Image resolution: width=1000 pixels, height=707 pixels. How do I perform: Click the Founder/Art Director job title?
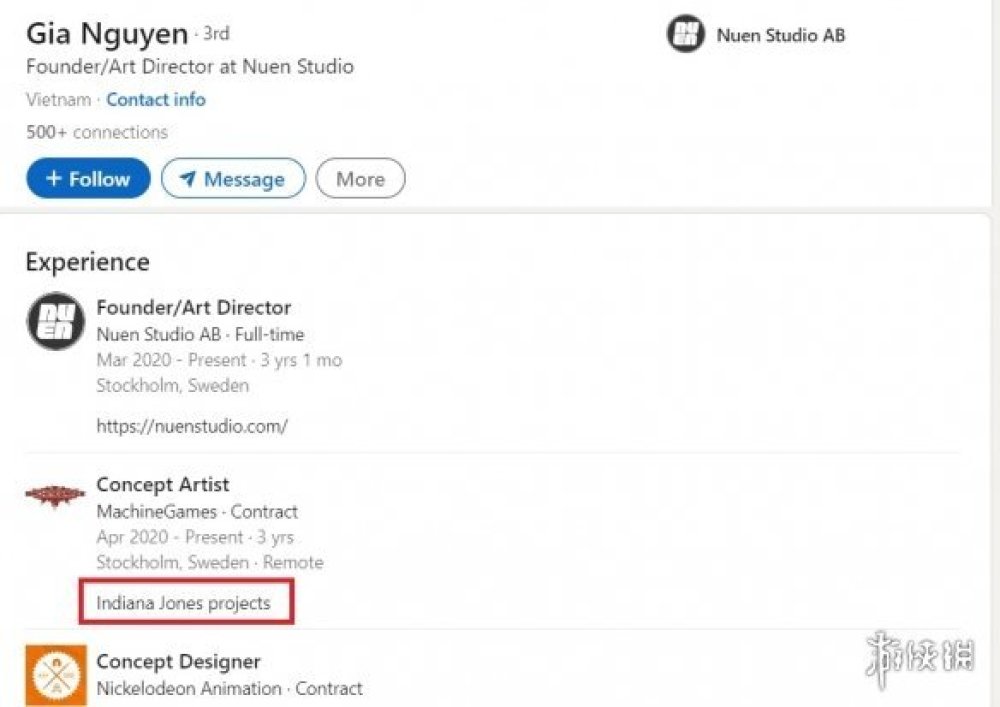(x=194, y=308)
